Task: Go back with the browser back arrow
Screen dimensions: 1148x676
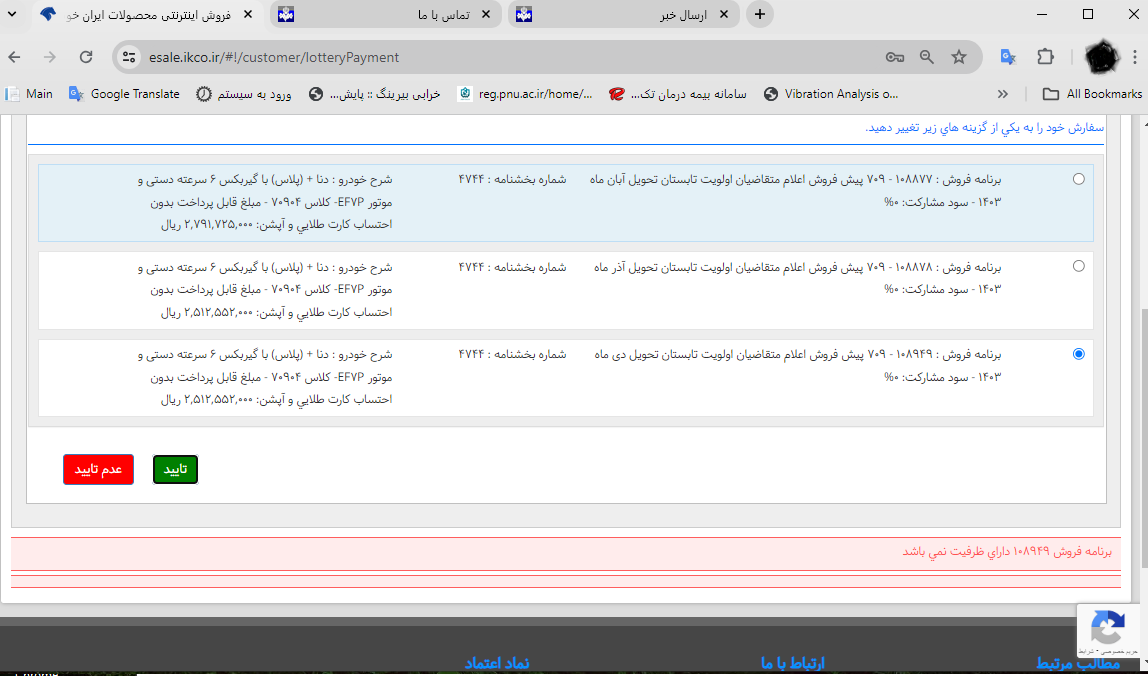Action: tap(15, 57)
